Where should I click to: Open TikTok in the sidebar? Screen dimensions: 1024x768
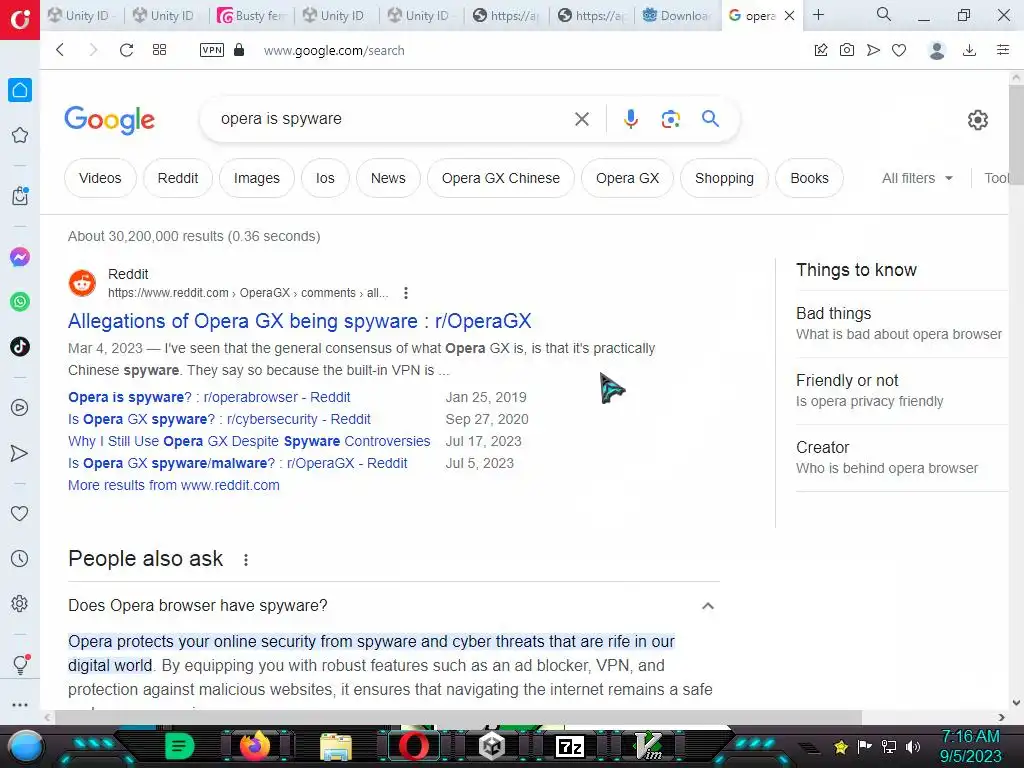(20, 347)
